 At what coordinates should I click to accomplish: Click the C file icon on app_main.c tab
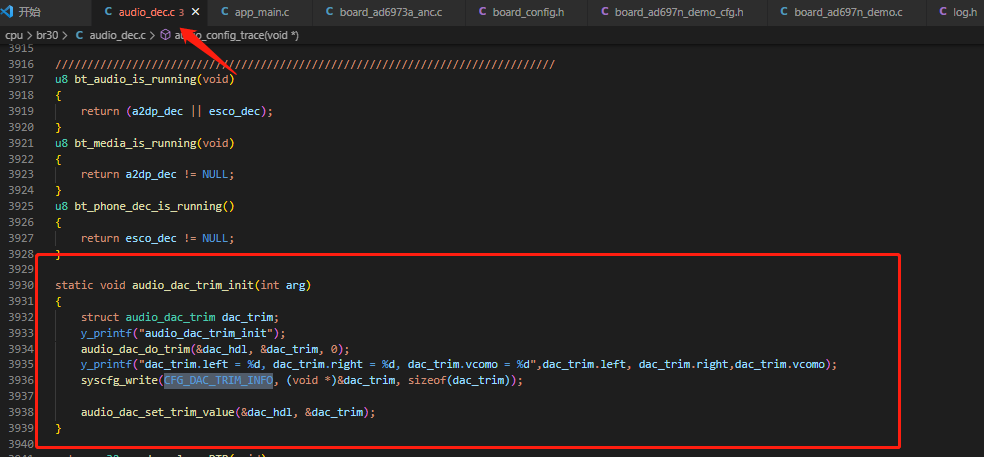tap(225, 12)
